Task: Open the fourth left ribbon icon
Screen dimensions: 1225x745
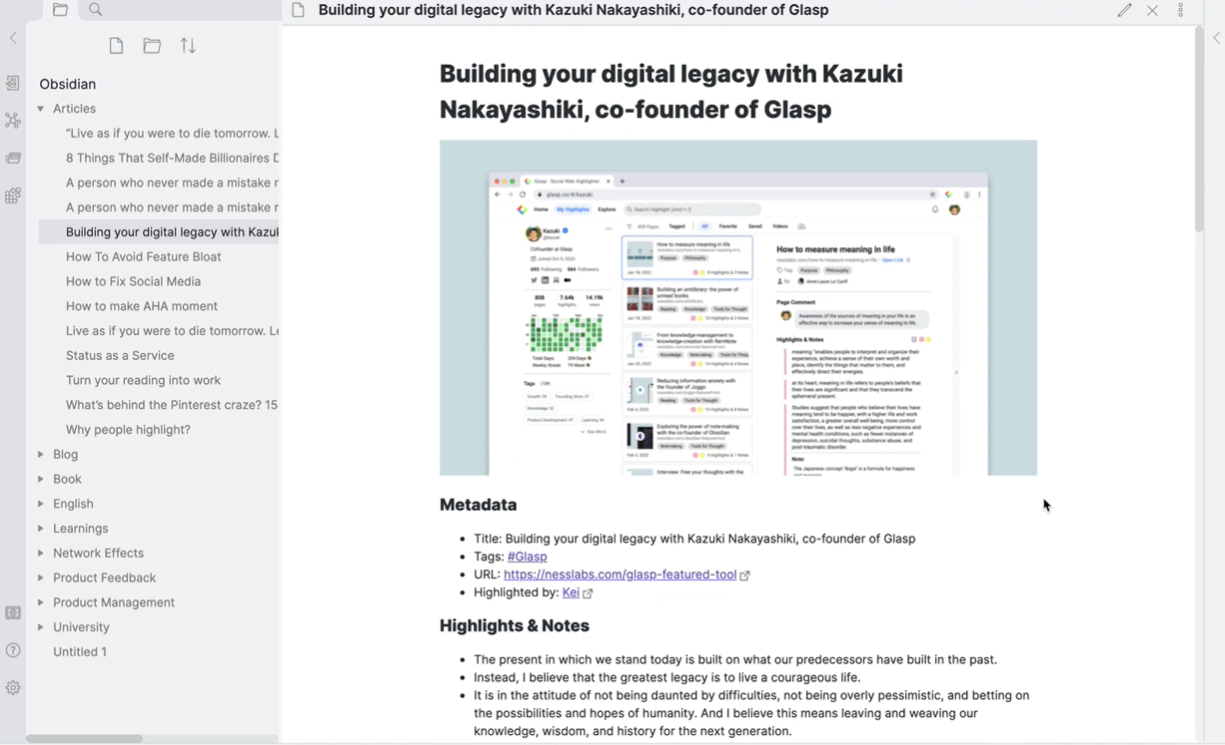Action: [x=13, y=196]
